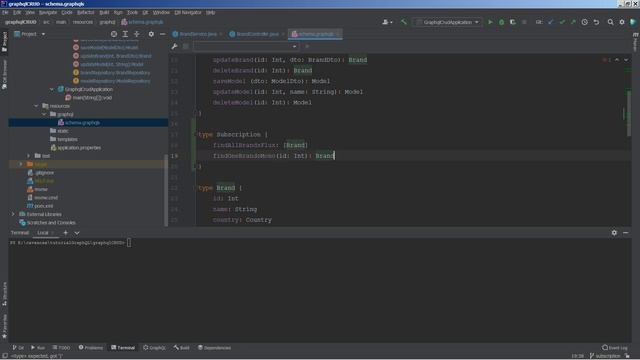Image resolution: width=640 pixels, height=360 pixels.
Task: Open the Refactor menu
Action: (85, 13)
